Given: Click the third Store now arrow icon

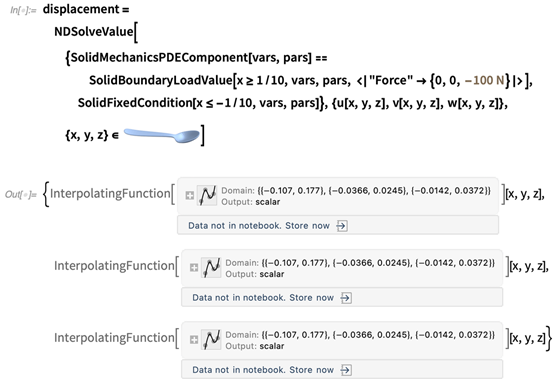Looking at the screenshot, I should [346, 370].
